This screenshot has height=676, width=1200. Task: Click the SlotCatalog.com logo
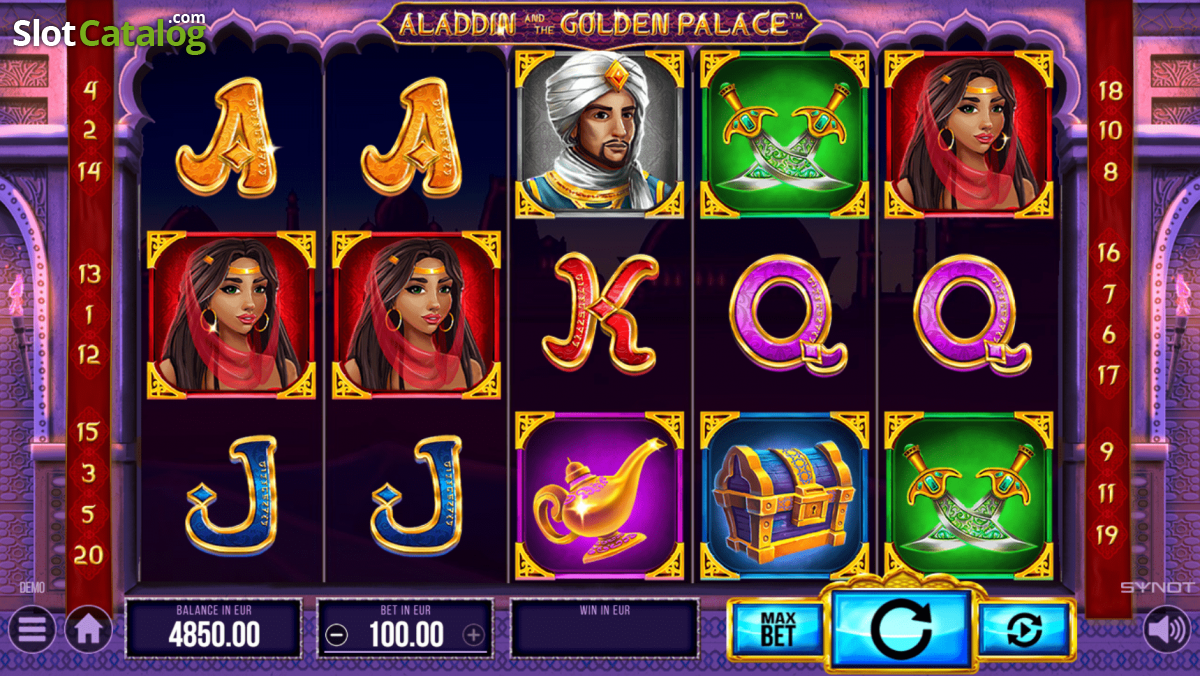(110, 32)
